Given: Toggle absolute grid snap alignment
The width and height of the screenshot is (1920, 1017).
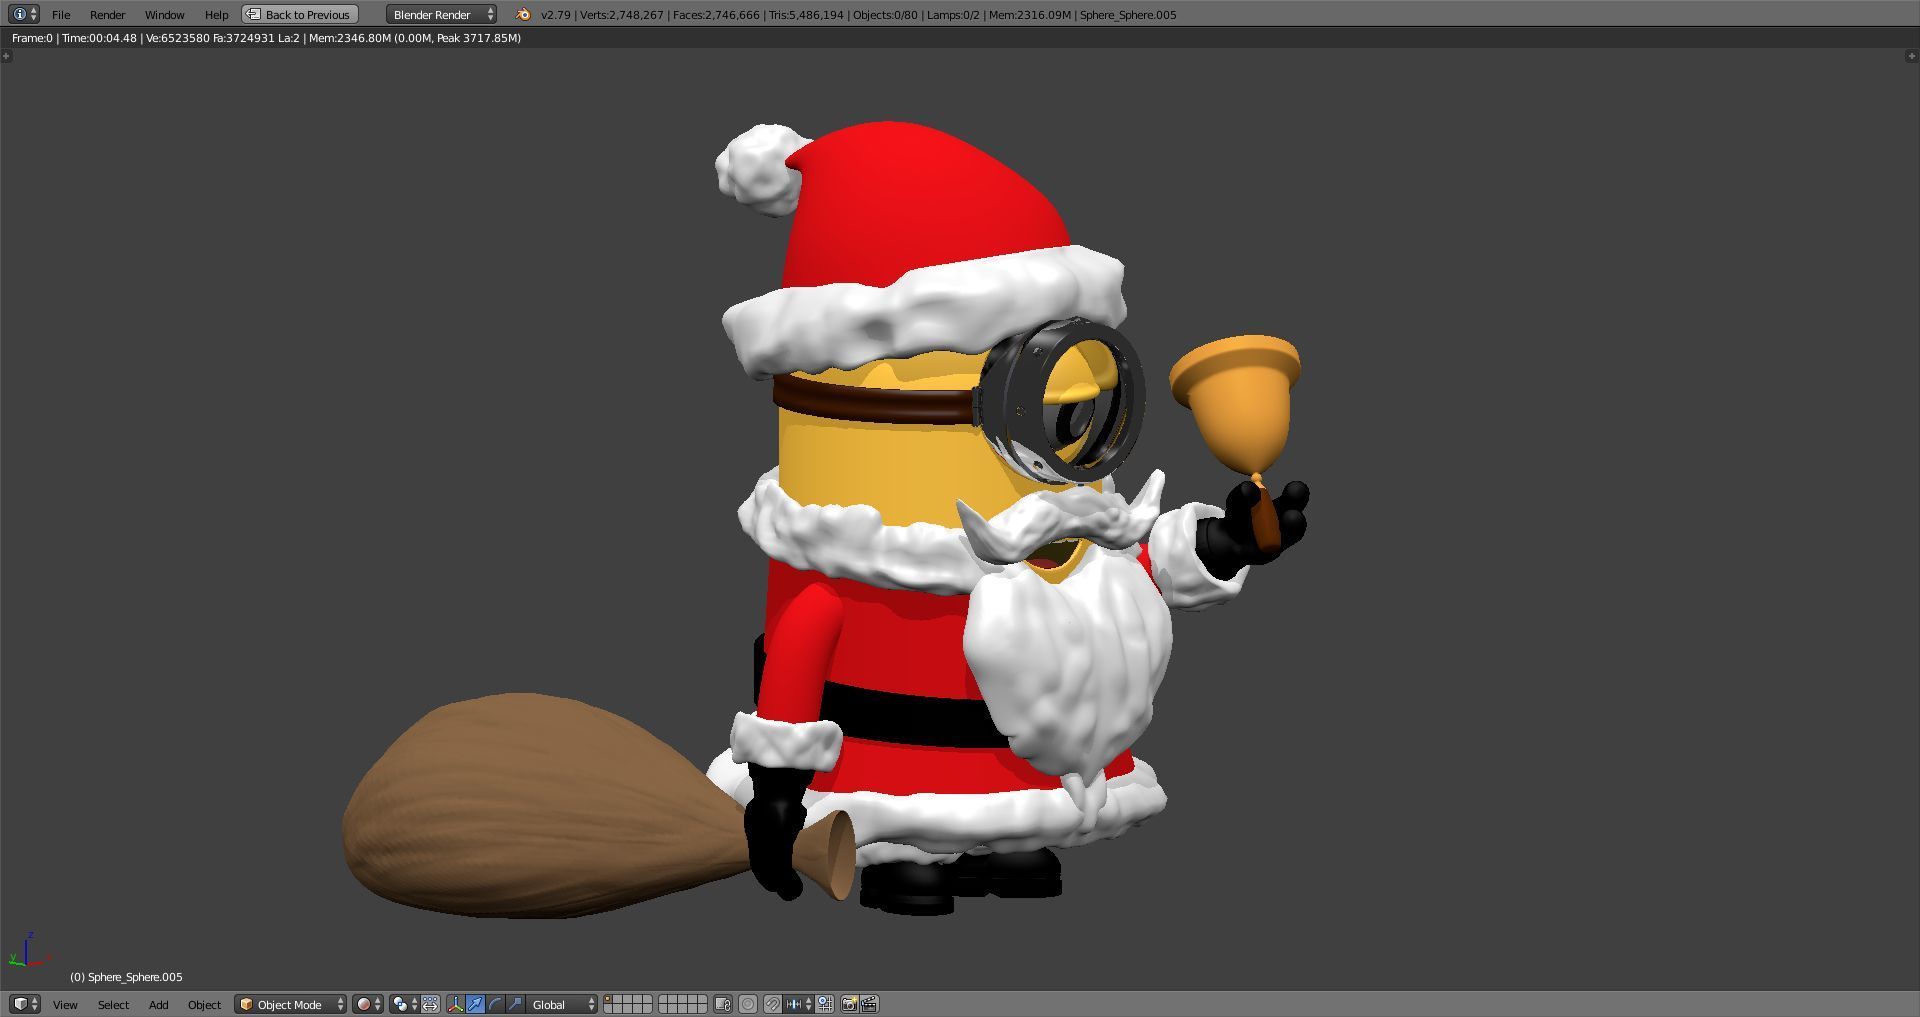Looking at the screenshot, I should (825, 1004).
